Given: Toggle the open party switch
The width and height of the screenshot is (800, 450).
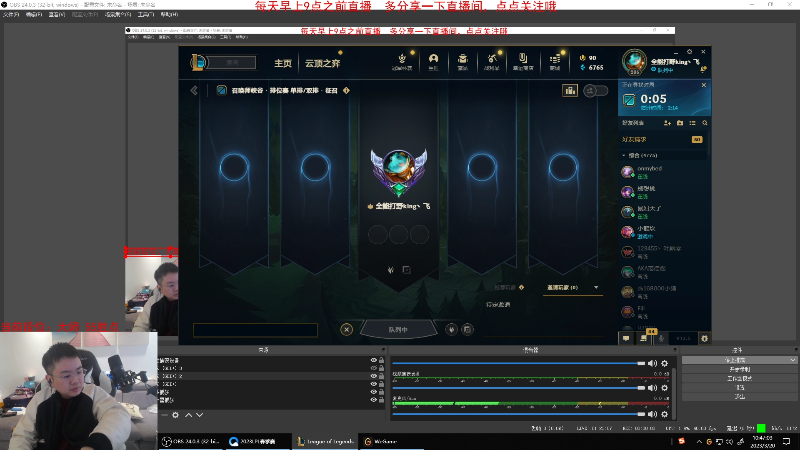Looking at the screenshot, I should (x=595, y=90).
